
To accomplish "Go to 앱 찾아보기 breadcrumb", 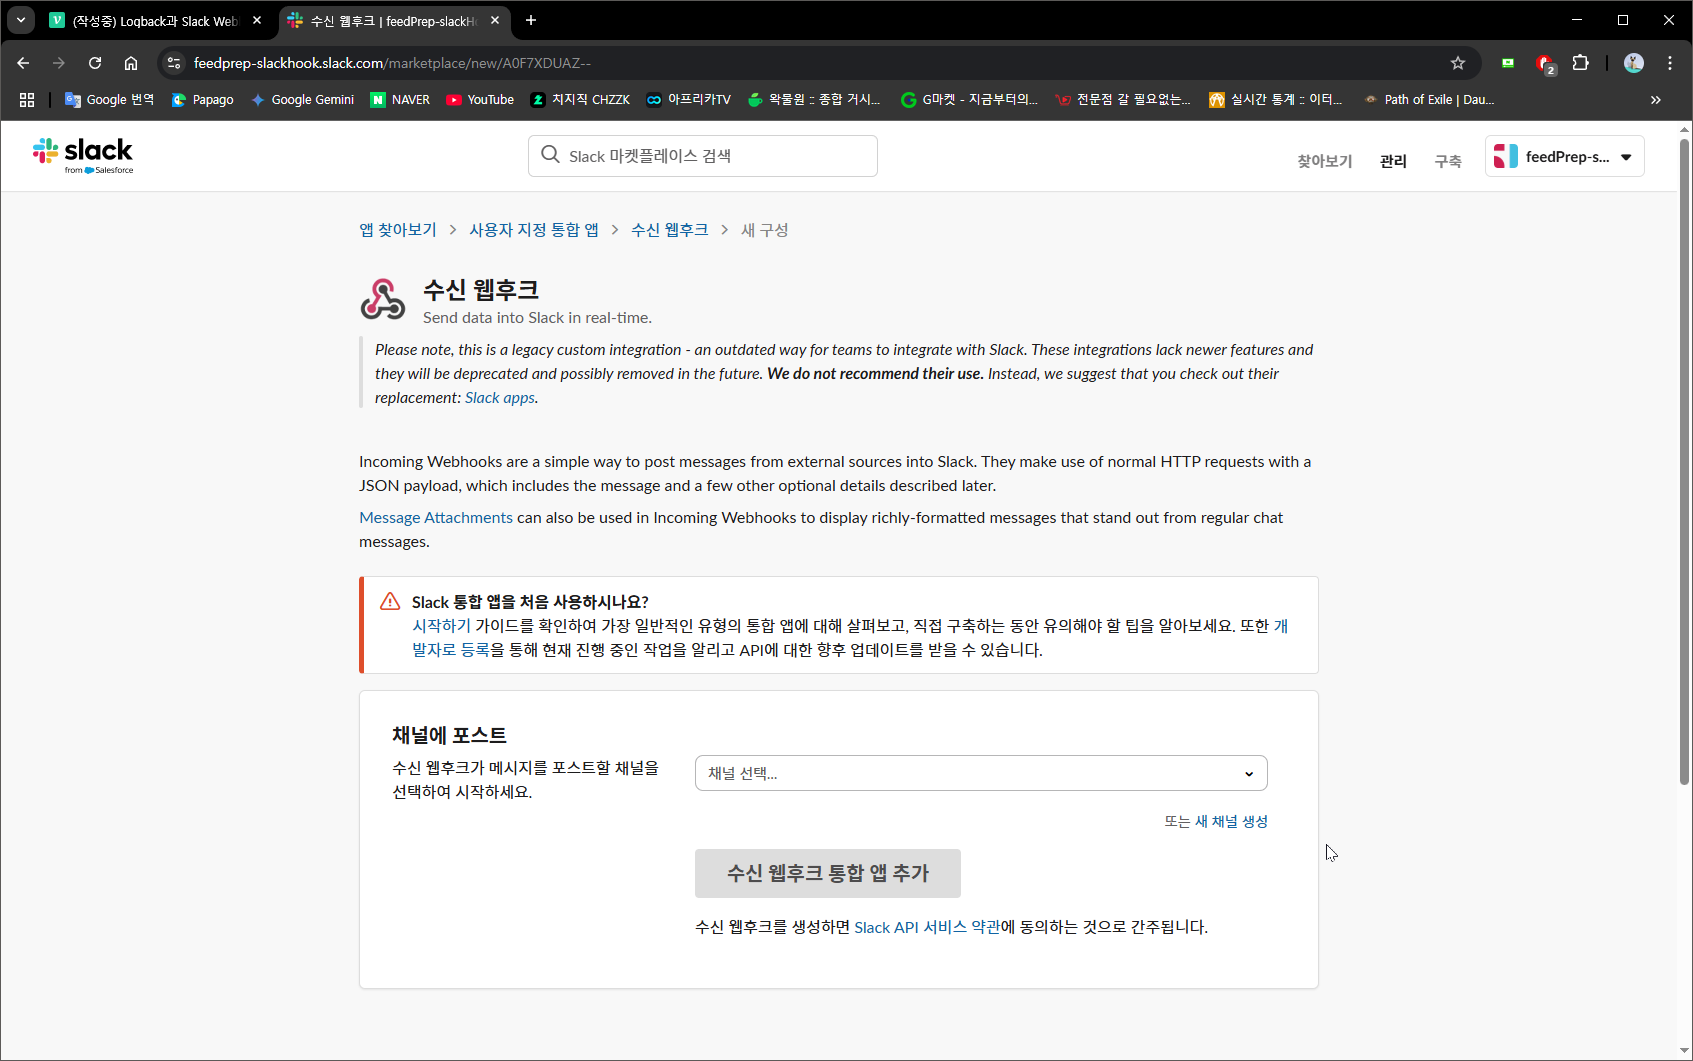I will pos(398,230).
